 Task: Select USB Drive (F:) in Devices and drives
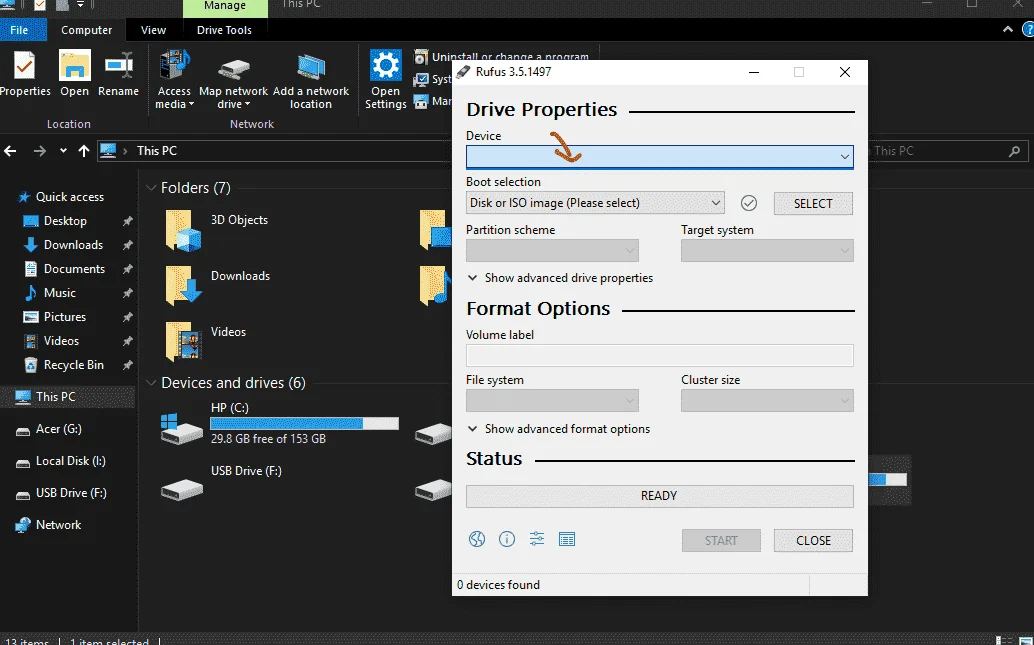(x=222, y=481)
